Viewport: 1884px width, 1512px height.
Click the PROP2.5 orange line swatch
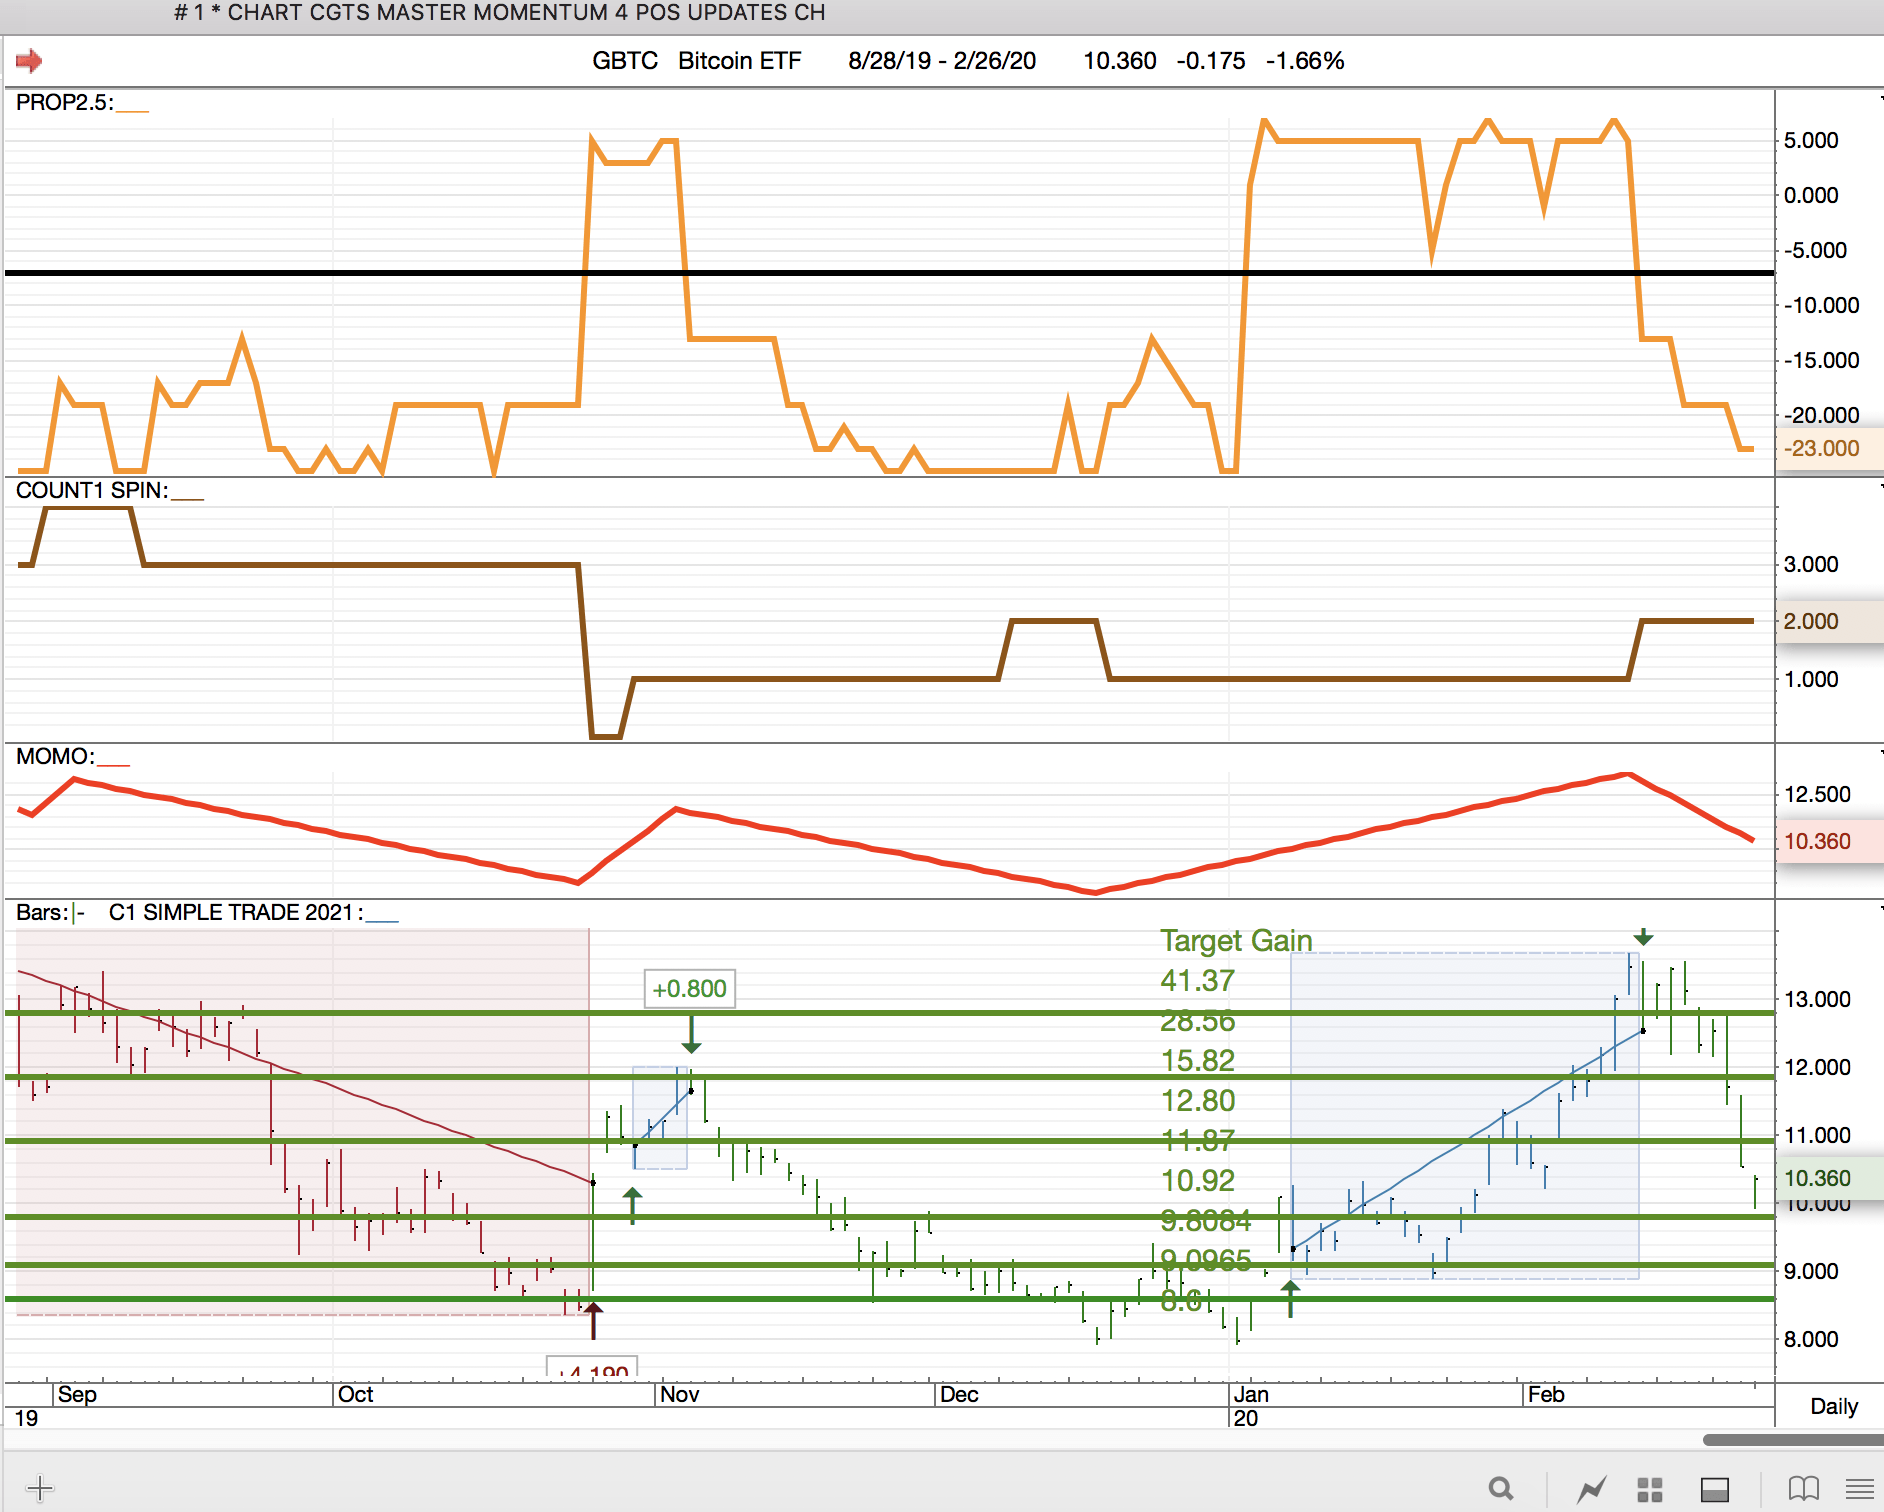[x=132, y=105]
